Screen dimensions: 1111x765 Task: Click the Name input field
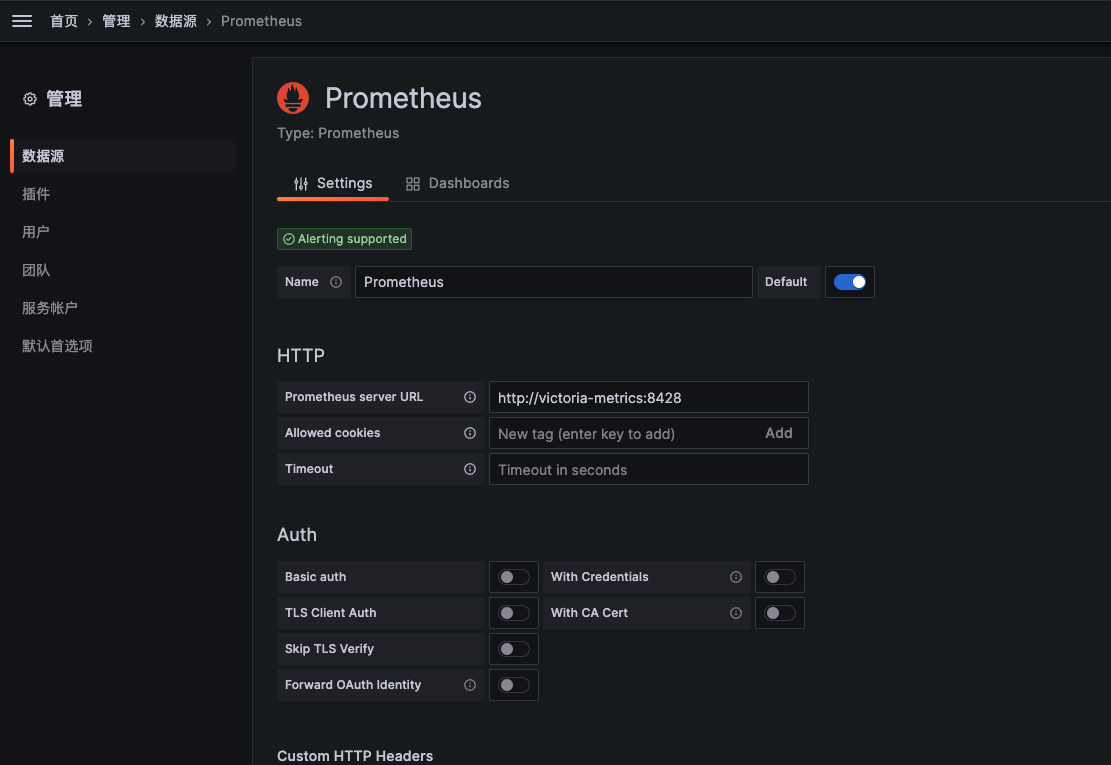[553, 282]
